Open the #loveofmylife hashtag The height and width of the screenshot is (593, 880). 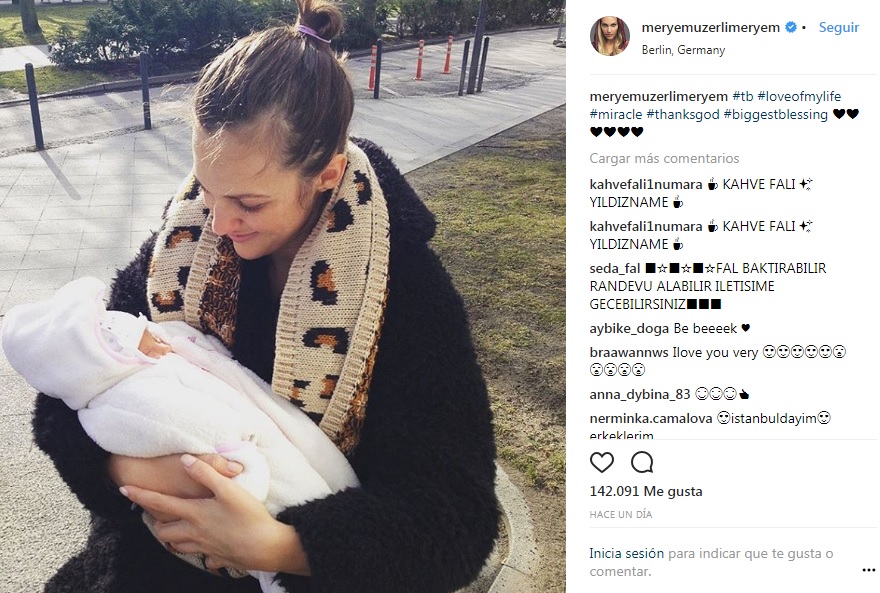click(x=799, y=96)
